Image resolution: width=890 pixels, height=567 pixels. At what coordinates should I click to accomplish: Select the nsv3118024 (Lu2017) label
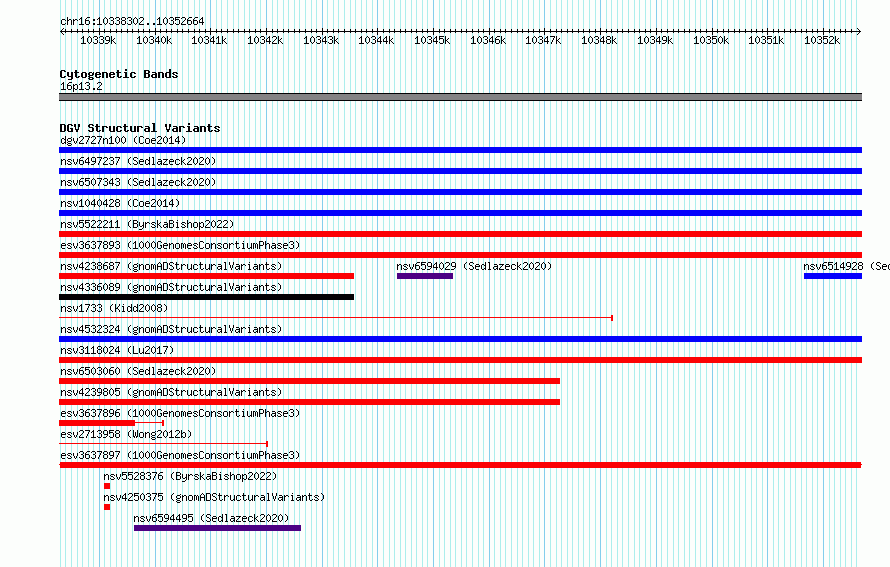coord(117,350)
